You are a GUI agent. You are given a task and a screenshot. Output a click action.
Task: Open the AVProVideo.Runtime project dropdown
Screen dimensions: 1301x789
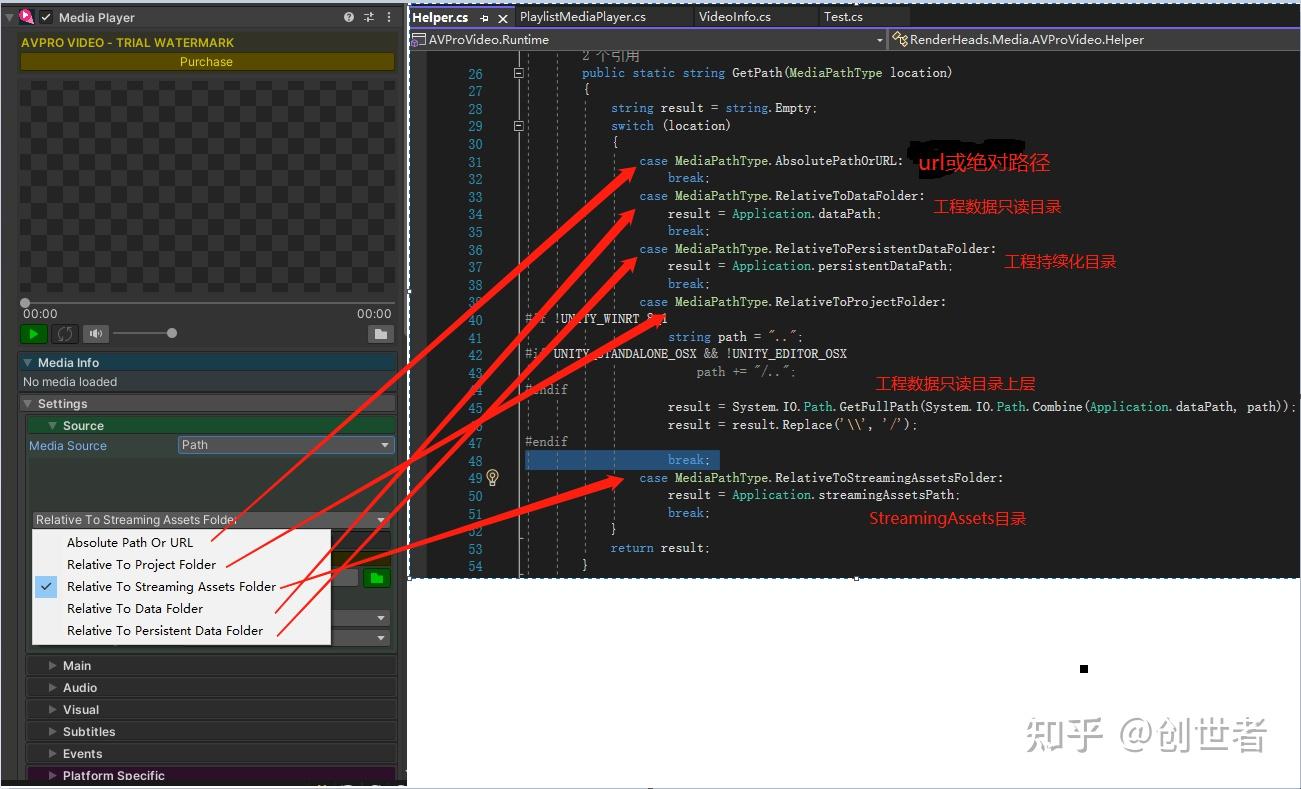click(645, 40)
